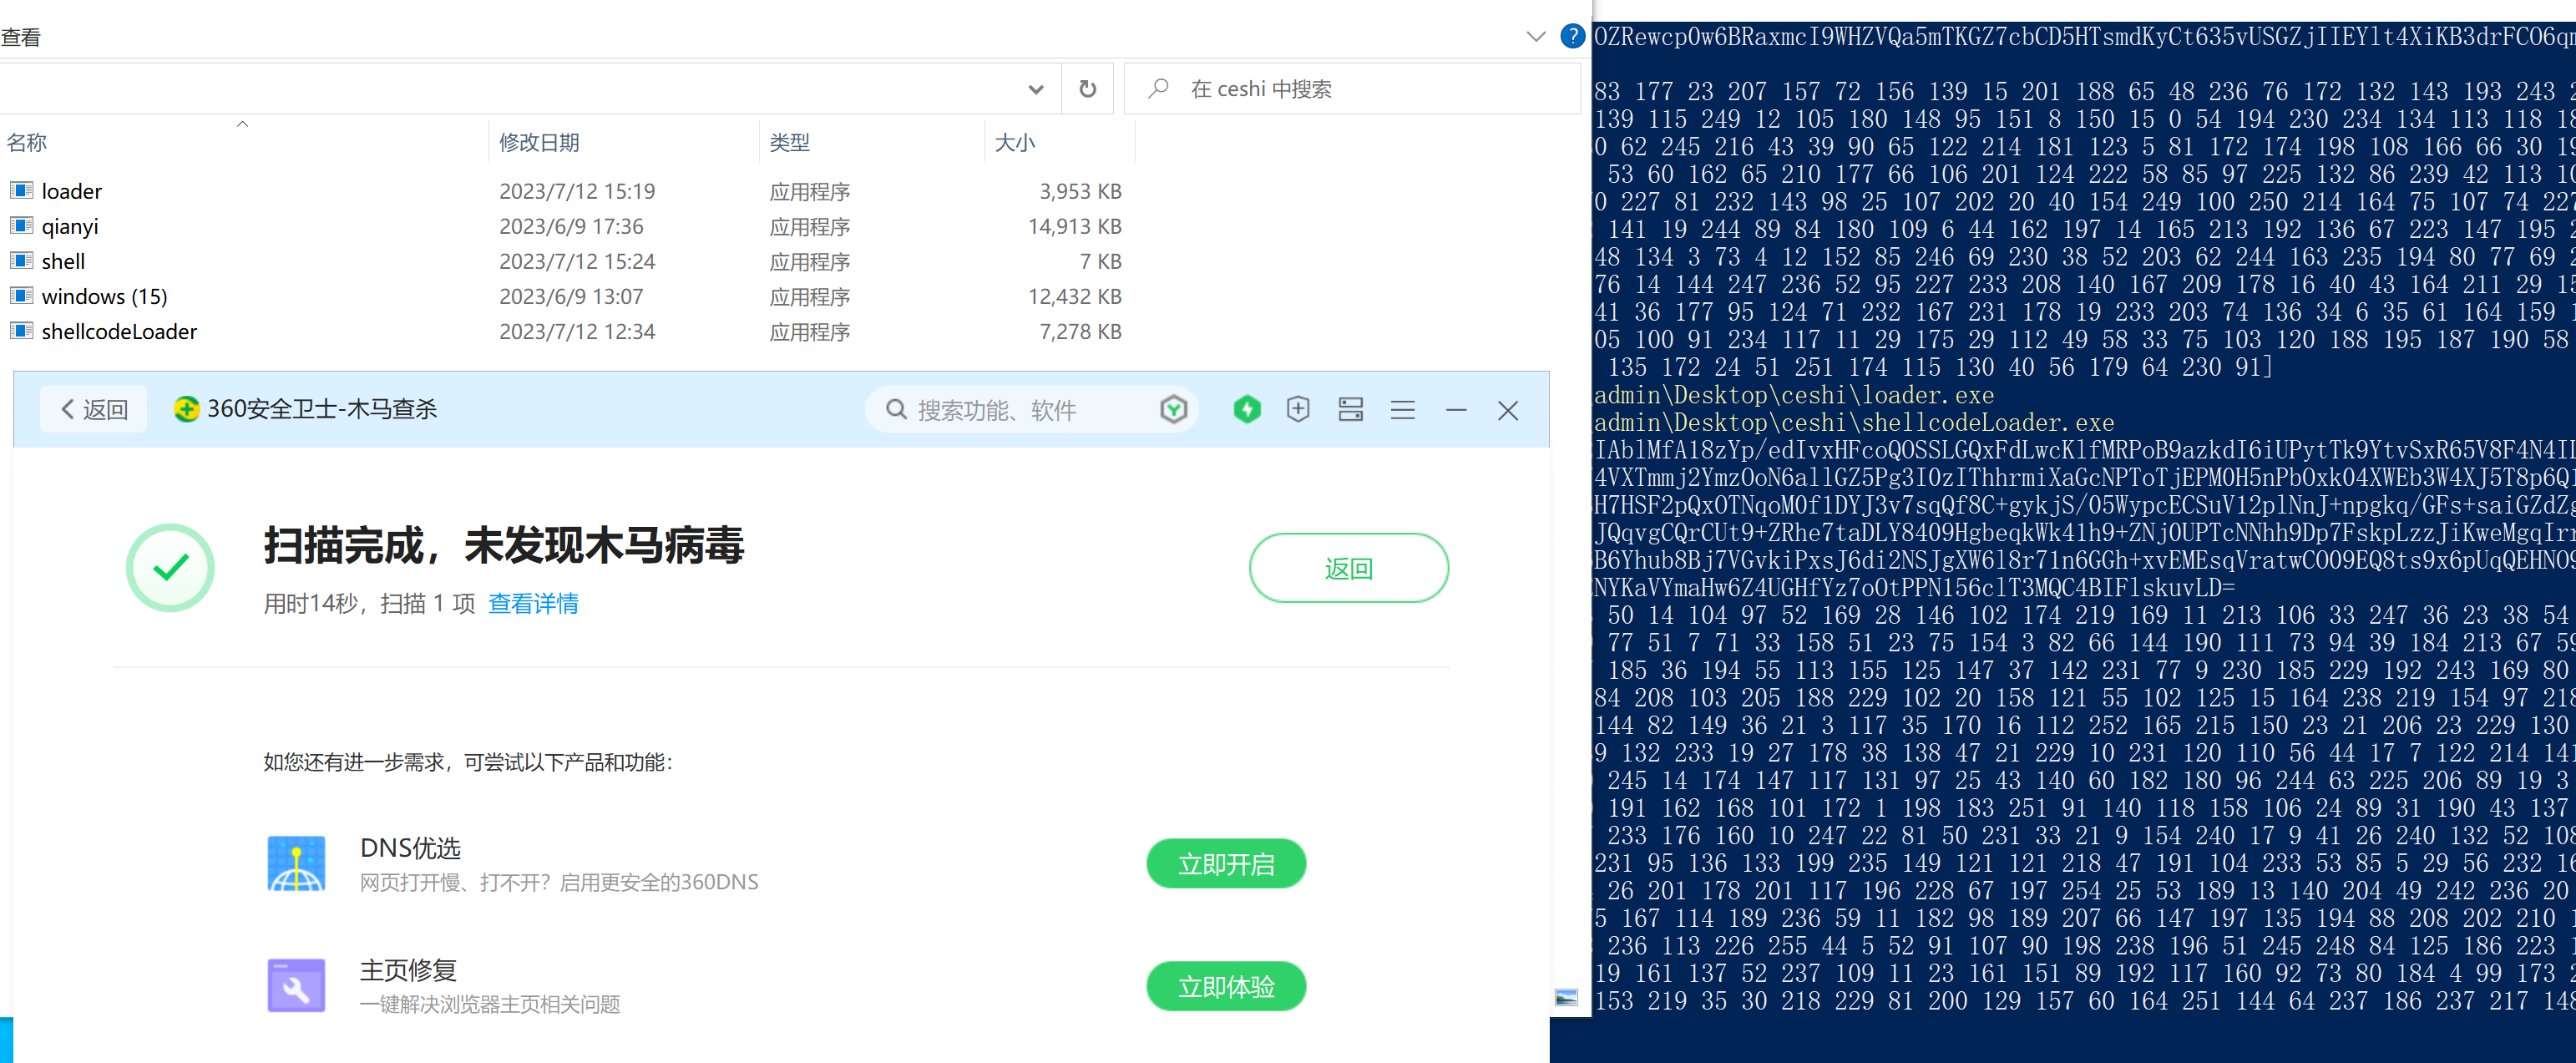Click the hexagon Y icon in search box
This screenshot has height=1063, width=2576.
point(1173,409)
